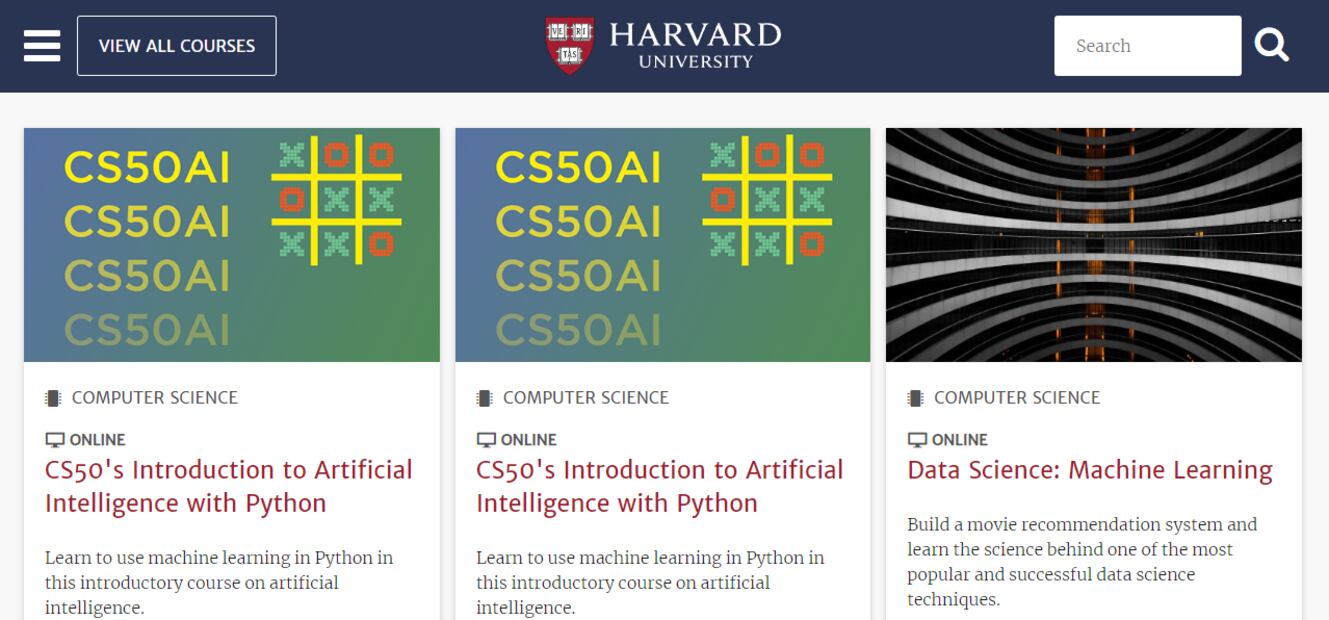Click the Online monitor icon on the Data Science card
Image resolution: width=1329 pixels, height=620 pixels.
coord(917,440)
